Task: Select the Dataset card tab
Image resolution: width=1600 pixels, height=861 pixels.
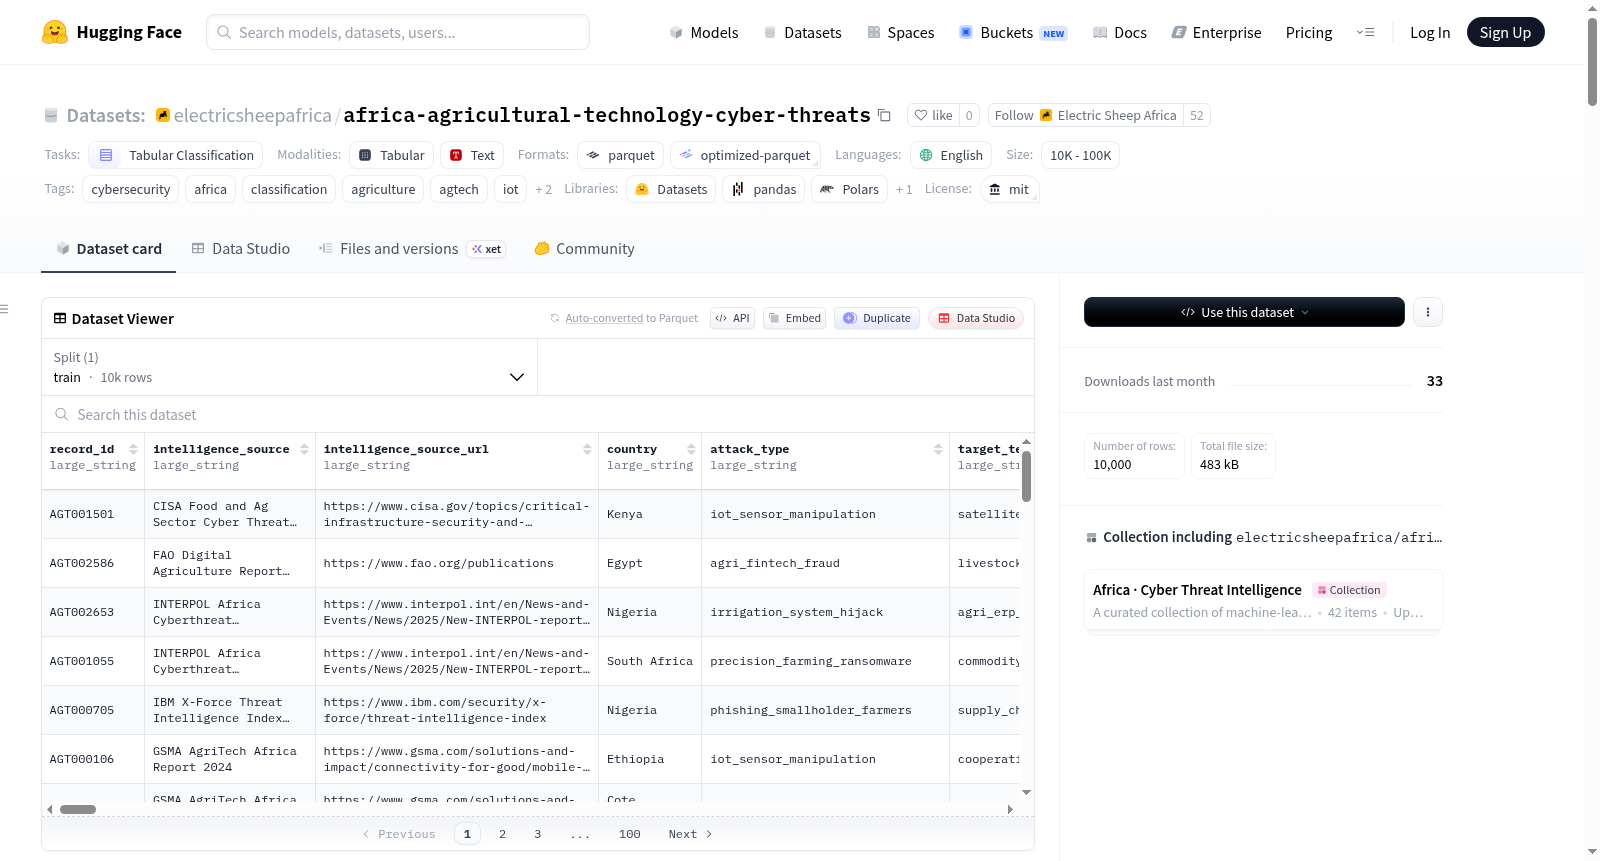Action: pos(109,249)
